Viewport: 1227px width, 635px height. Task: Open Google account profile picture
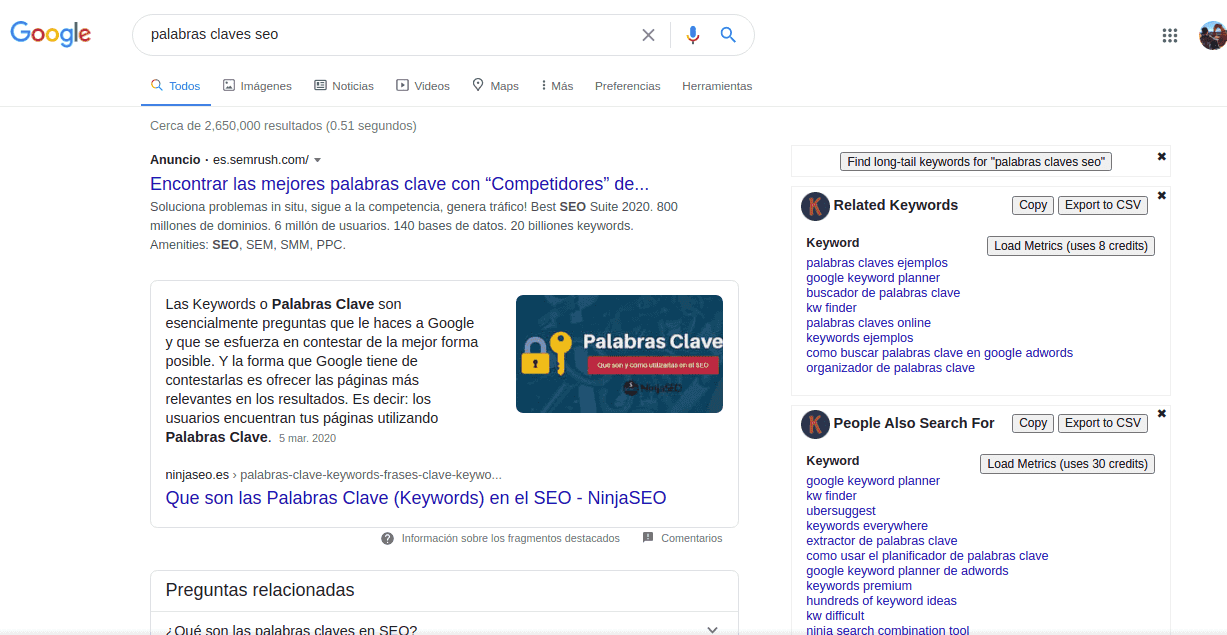[x=1212, y=35]
